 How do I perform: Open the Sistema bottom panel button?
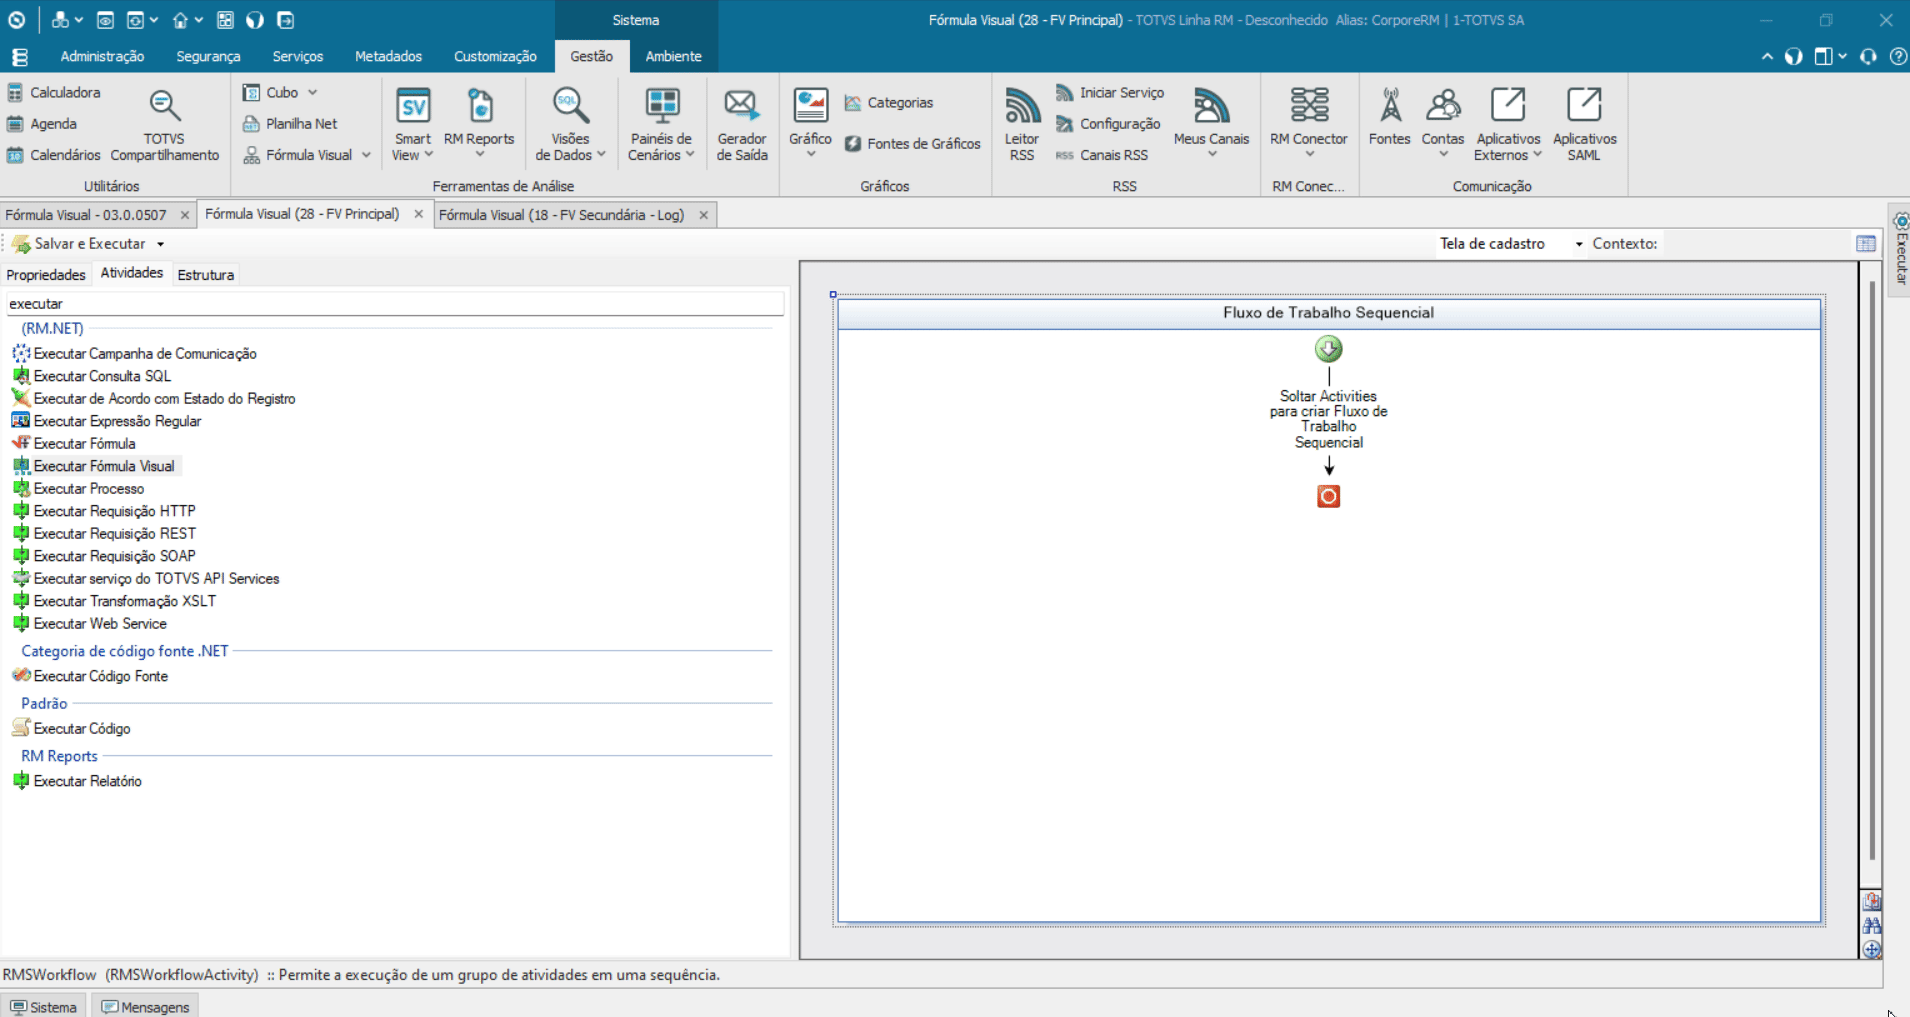[x=44, y=1006]
